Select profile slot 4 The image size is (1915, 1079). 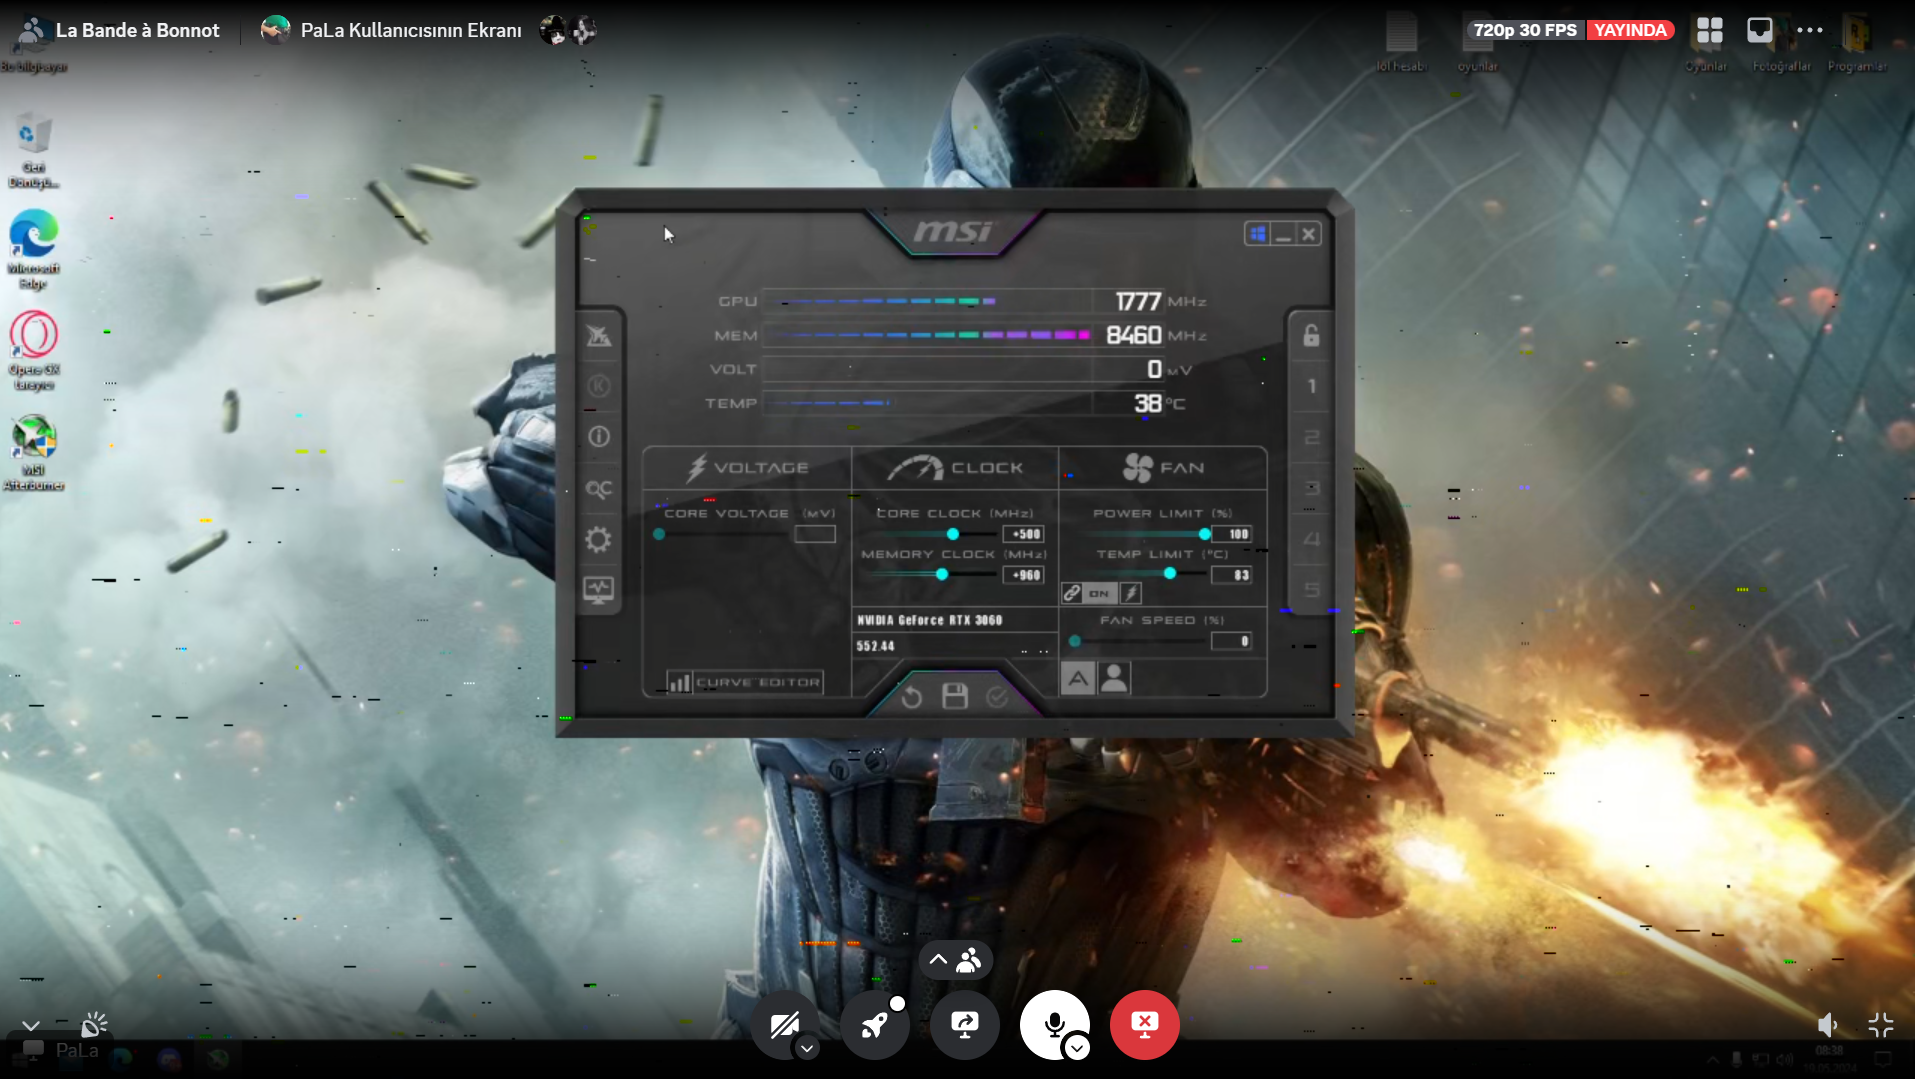click(1311, 539)
